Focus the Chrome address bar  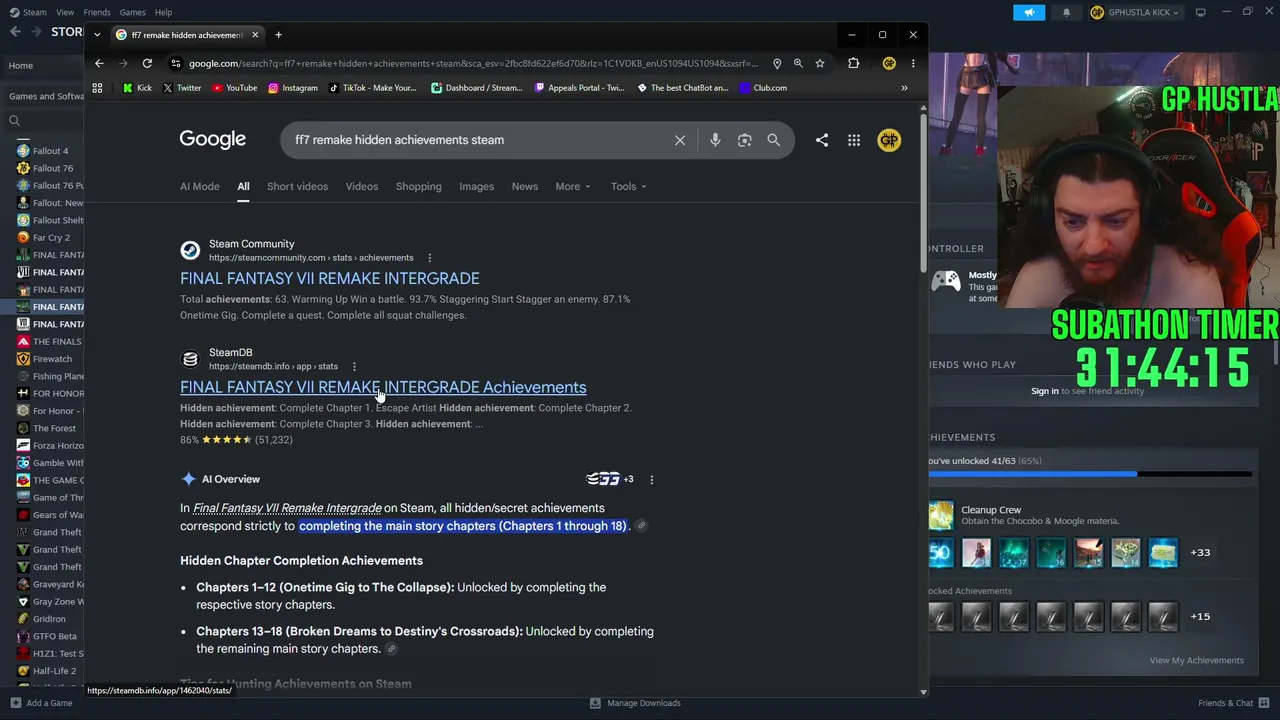473,63
